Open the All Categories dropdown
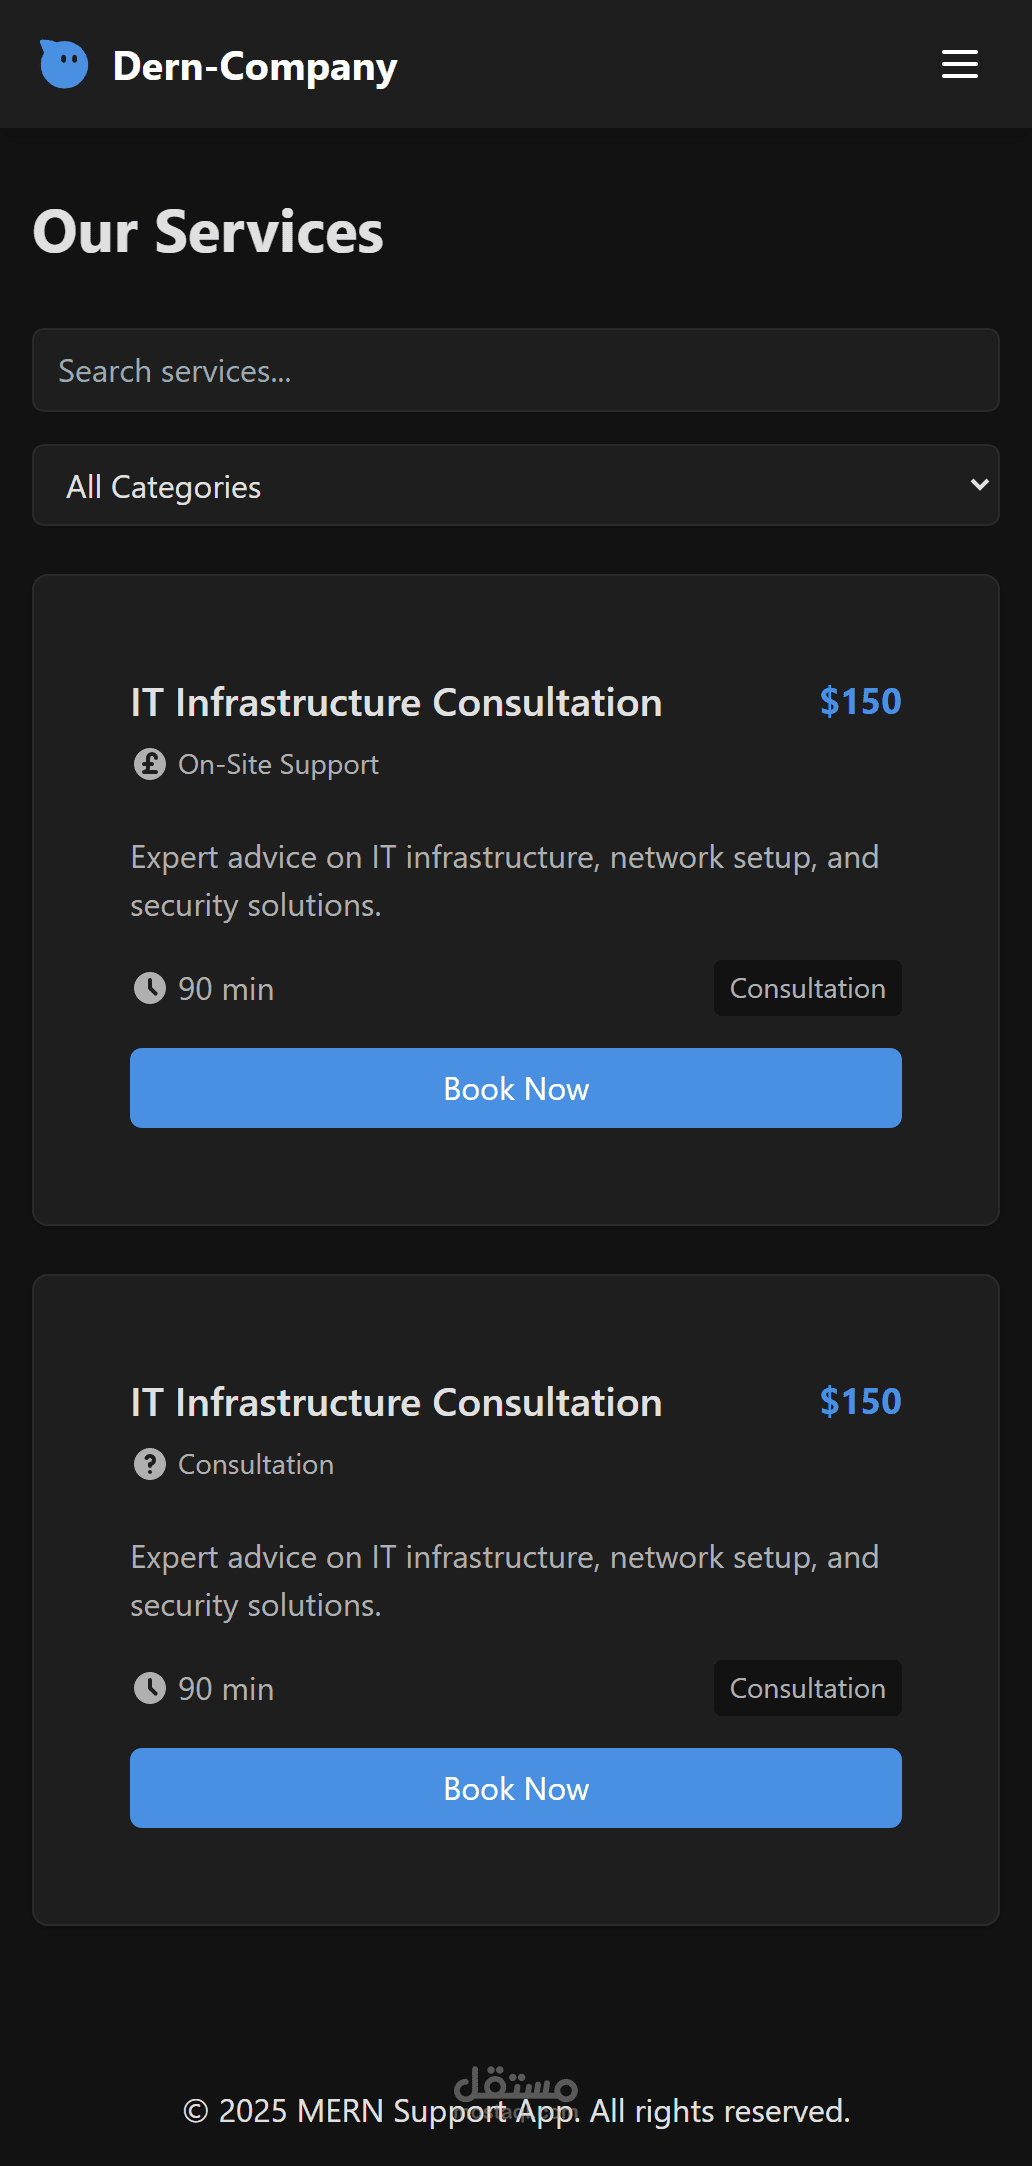The width and height of the screenshot is (1032, 2166). click(515, 486)
